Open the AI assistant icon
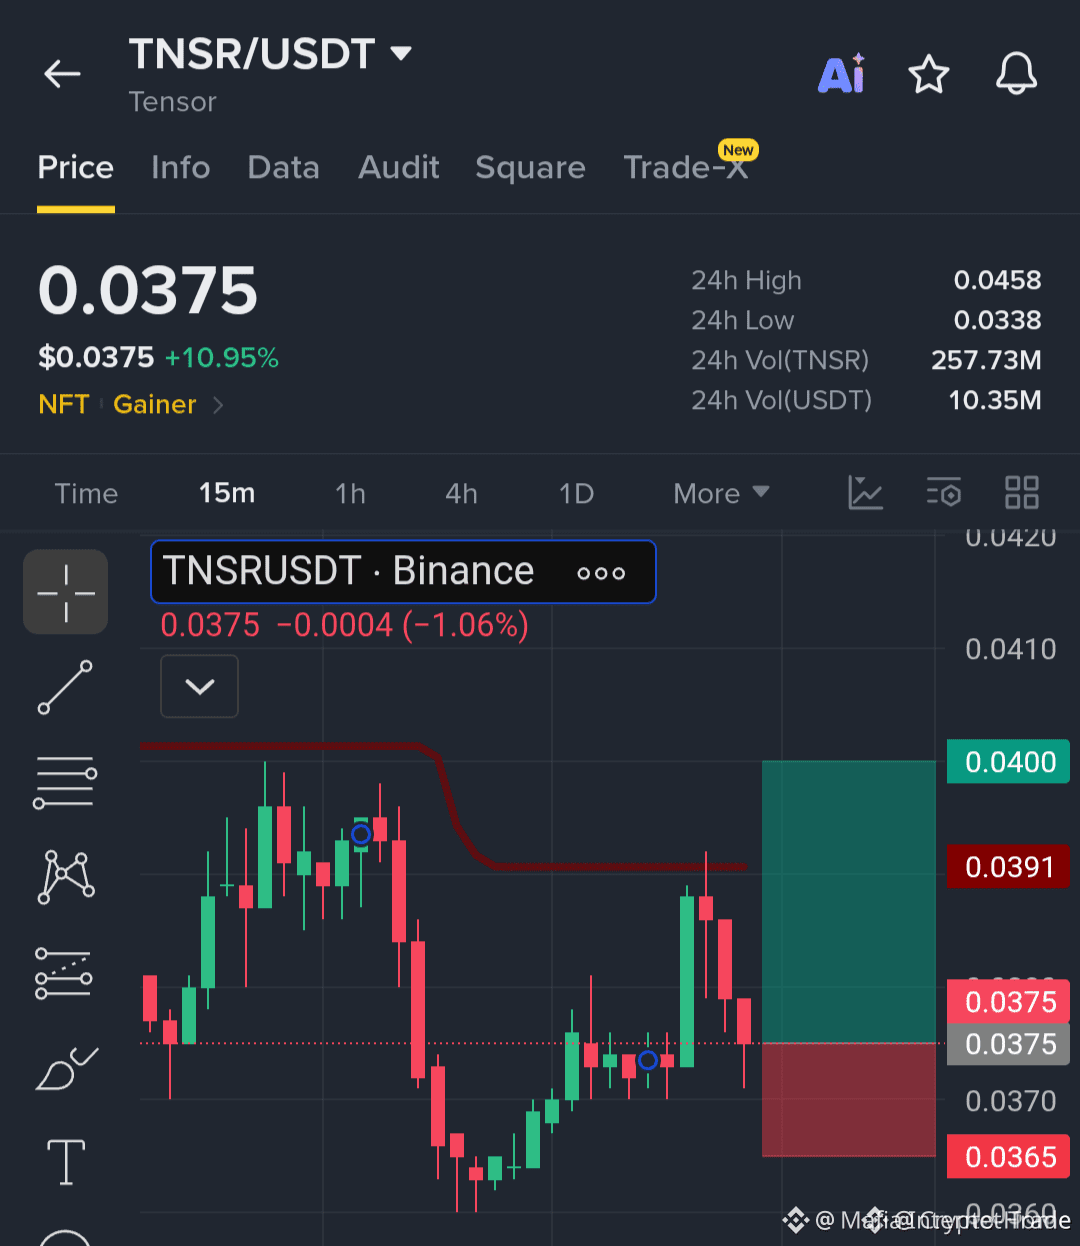The image size is (1080, 1246). [x=842, y=74]
